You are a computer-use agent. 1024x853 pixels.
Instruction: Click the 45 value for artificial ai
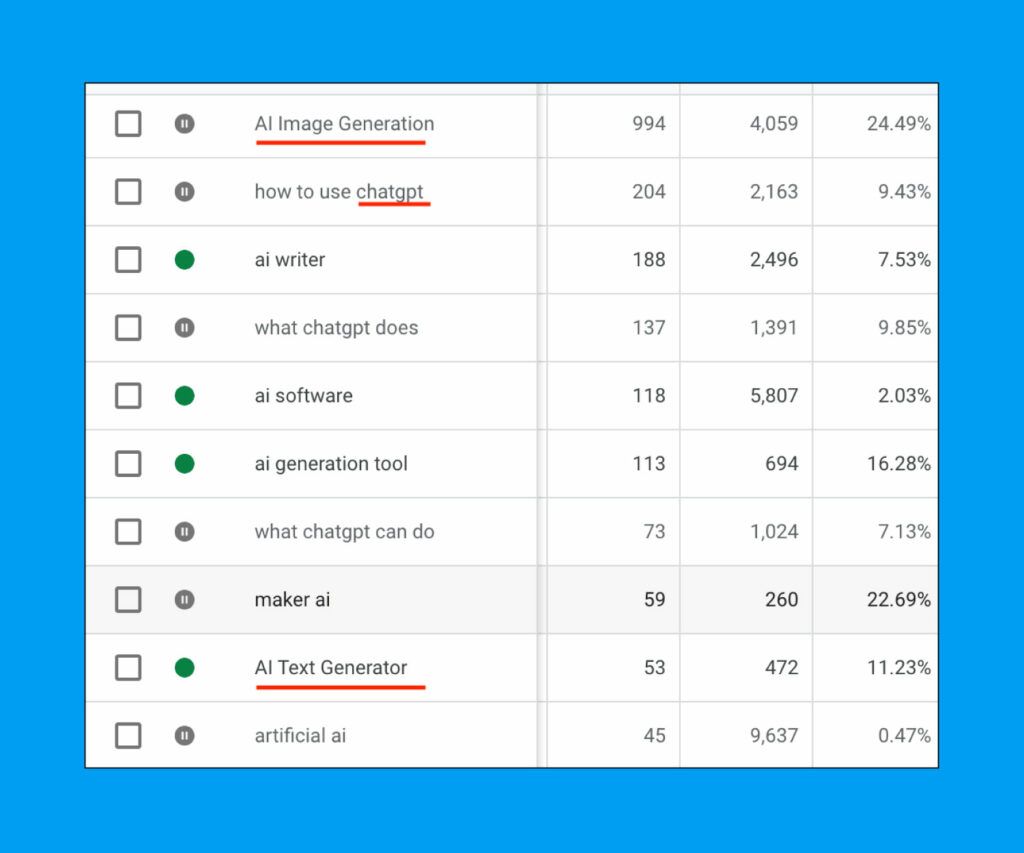654,735
